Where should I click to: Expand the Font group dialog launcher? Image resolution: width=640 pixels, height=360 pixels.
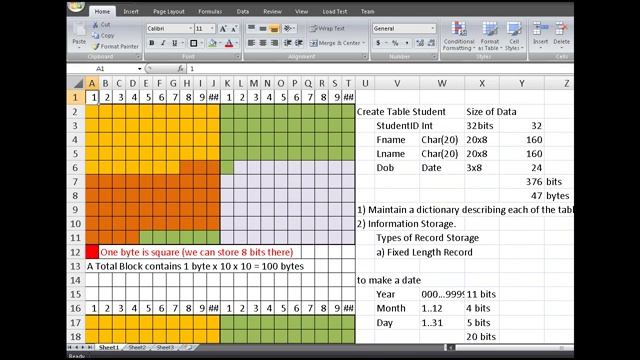[x=238, y=56]
